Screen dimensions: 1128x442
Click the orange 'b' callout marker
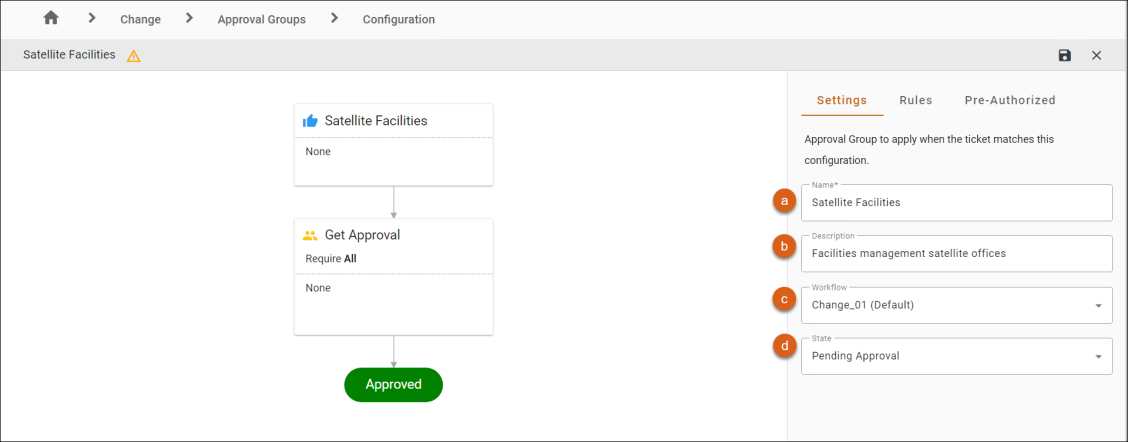pos(784,247)
